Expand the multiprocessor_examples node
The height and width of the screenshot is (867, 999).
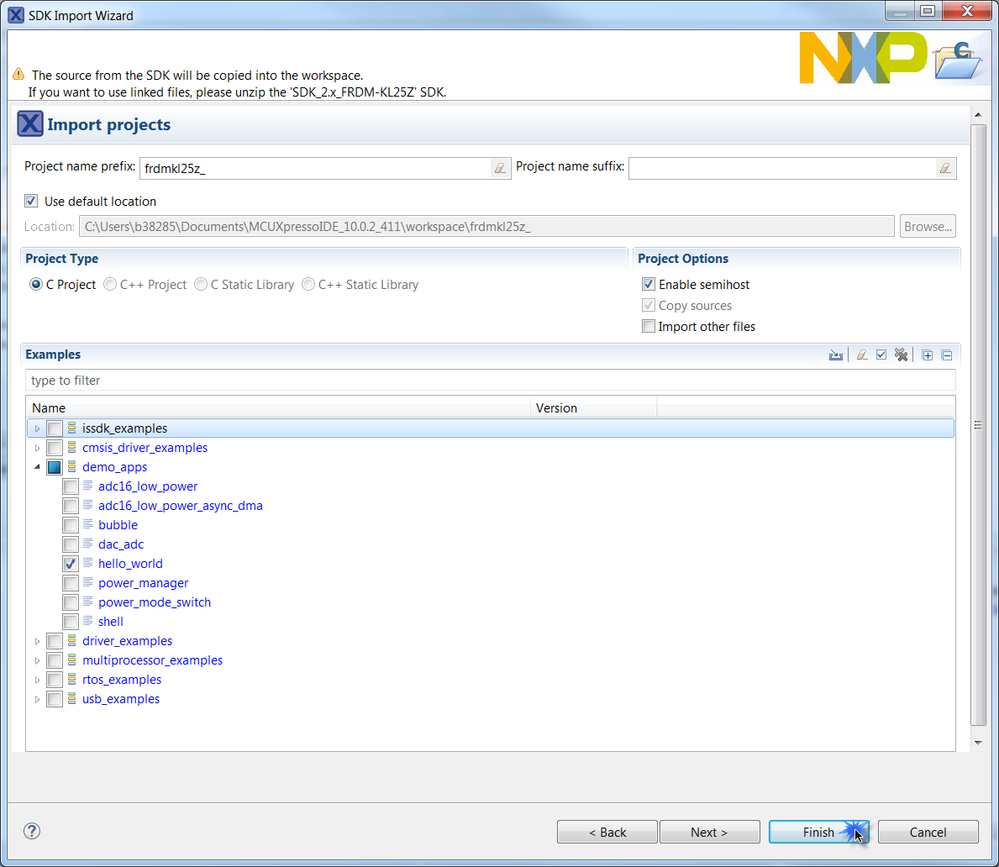(38, 661)
